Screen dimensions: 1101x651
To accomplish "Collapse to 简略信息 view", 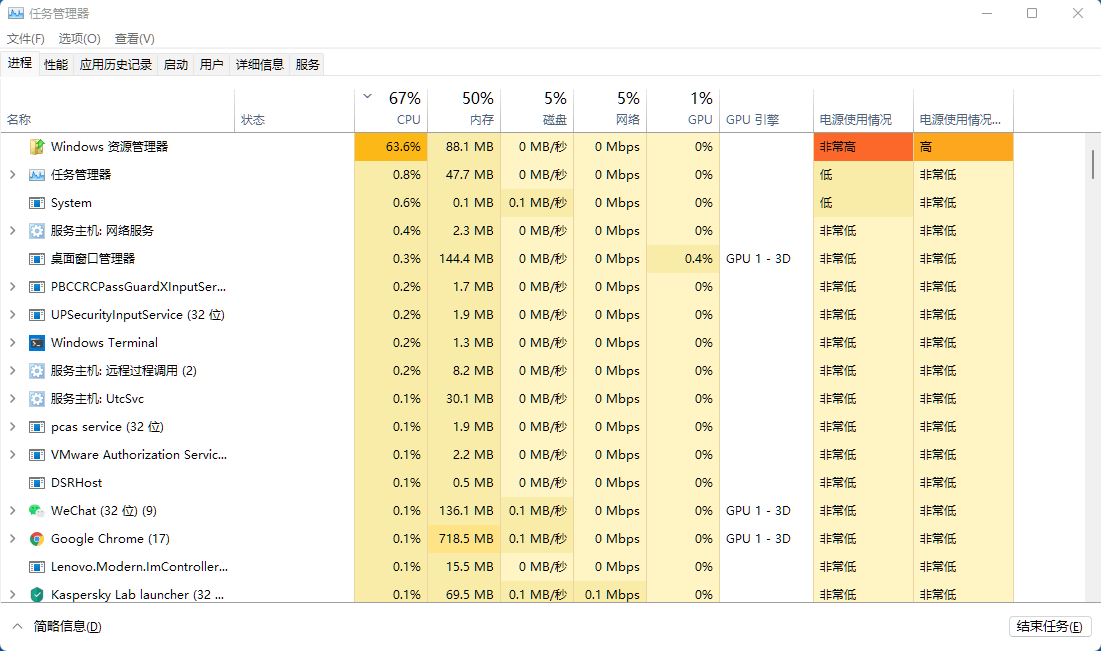I will point(57,626).
